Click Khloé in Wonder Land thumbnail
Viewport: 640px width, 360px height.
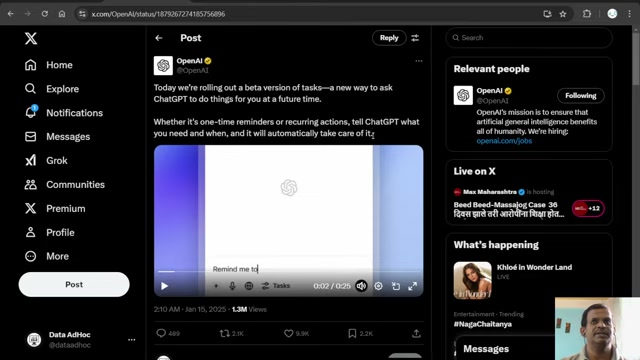(x=472, y=280)
